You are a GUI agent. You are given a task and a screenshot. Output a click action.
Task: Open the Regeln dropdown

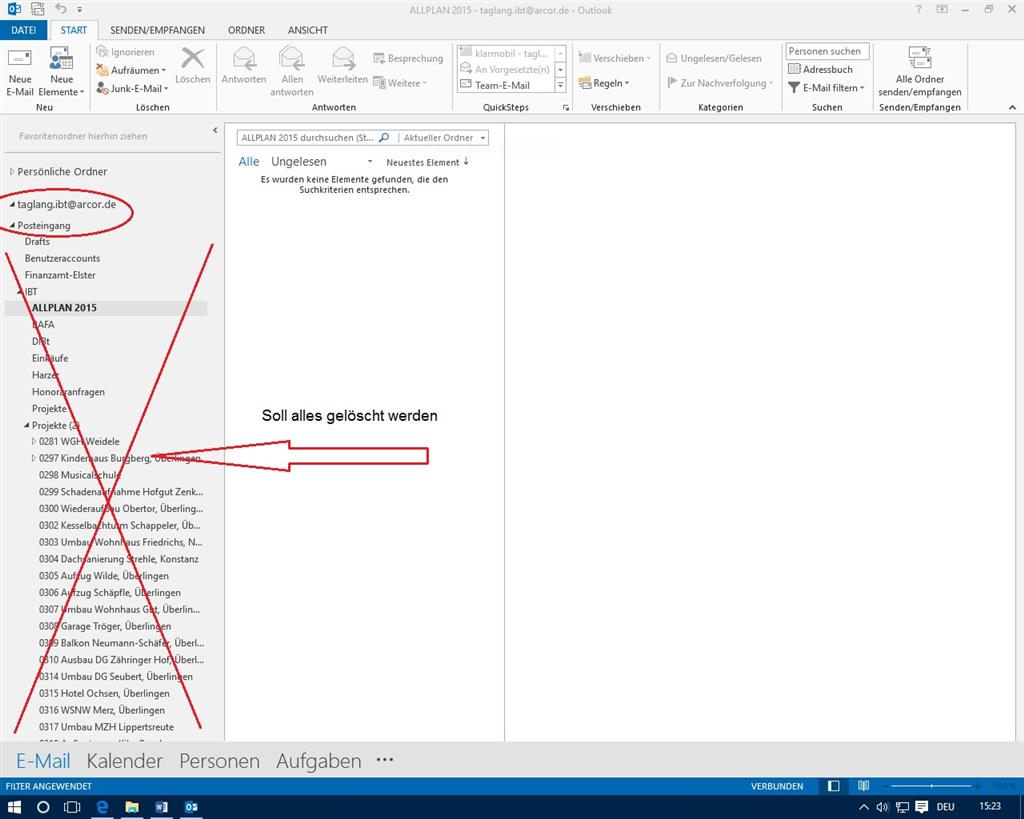[604, 83]
